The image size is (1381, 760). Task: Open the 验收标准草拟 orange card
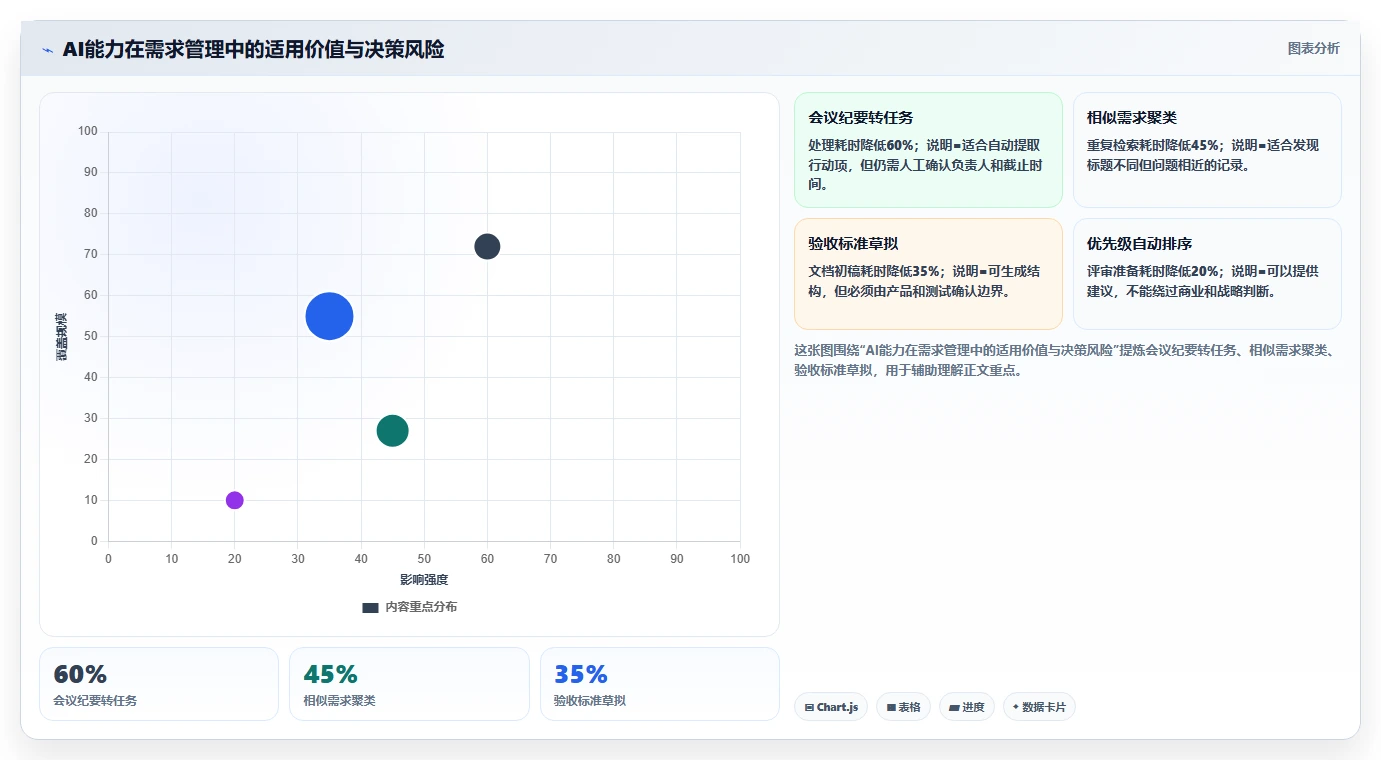(928, 274)
